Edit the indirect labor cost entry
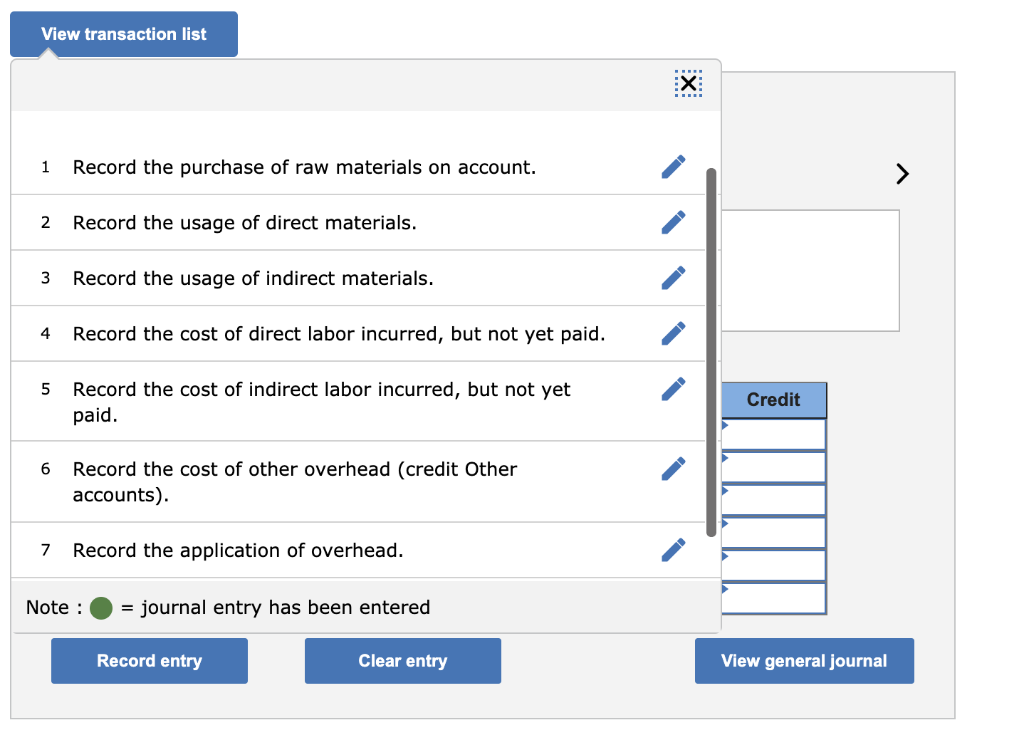 coord(673,388)
